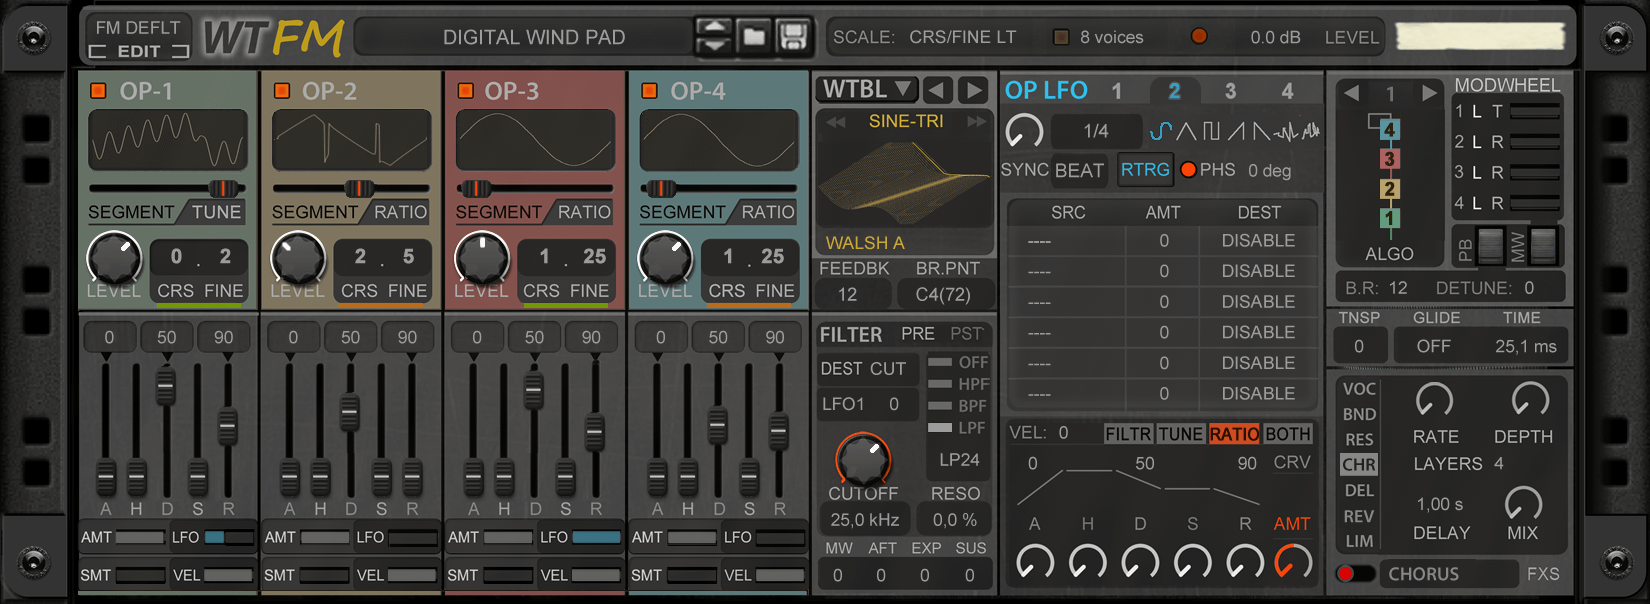The width and height of the screenshot is (1650, 604).
Task: Go to next wavetable bank arrow
Action: tap(972, 90)
